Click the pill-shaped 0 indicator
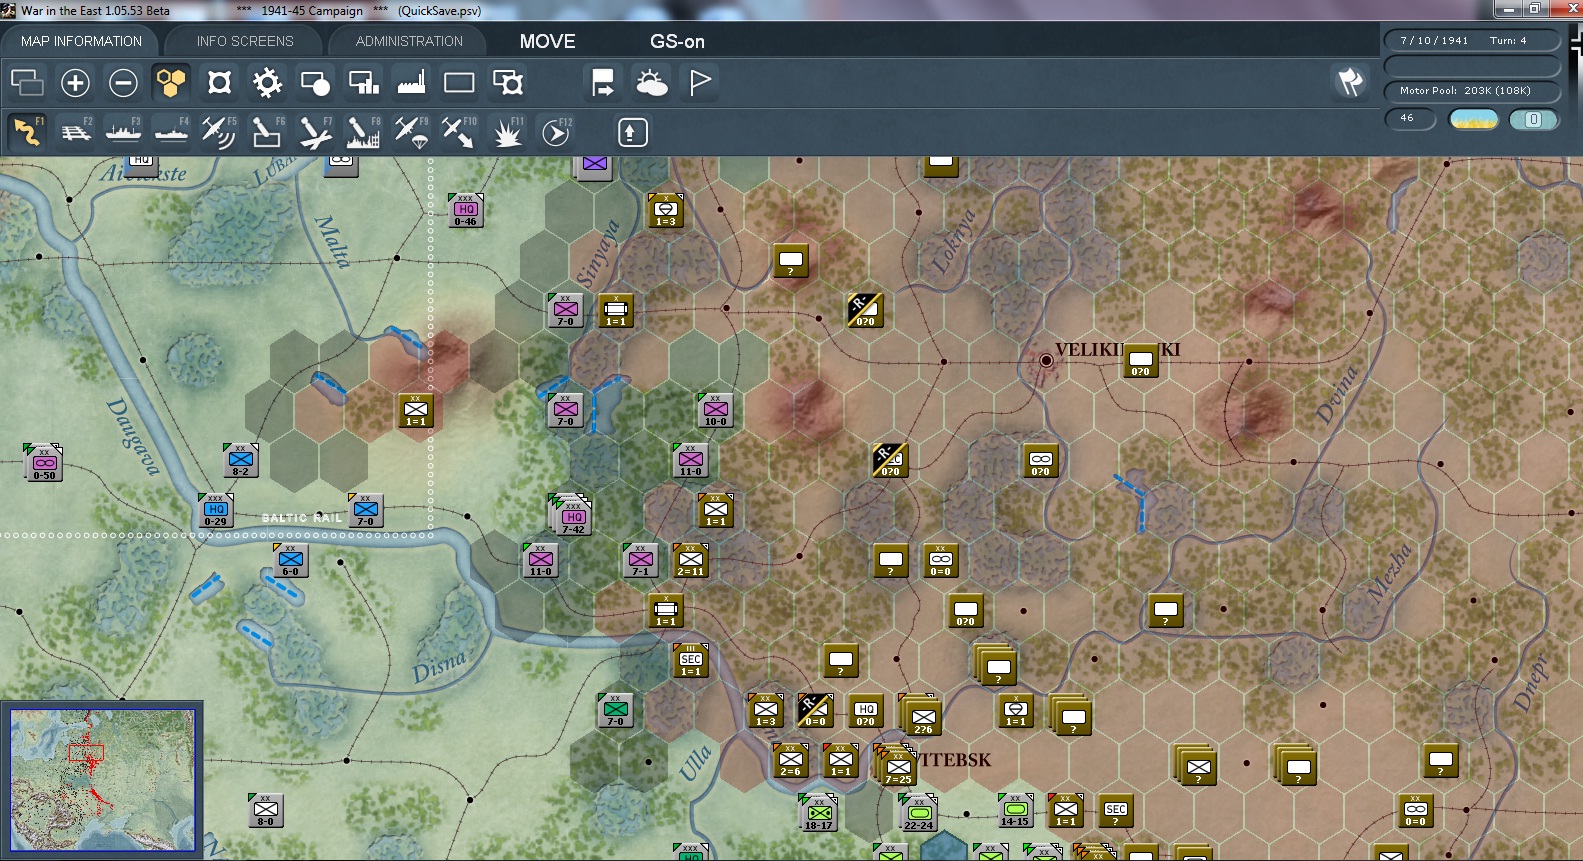1583x861 pixels. [1533, 119]
